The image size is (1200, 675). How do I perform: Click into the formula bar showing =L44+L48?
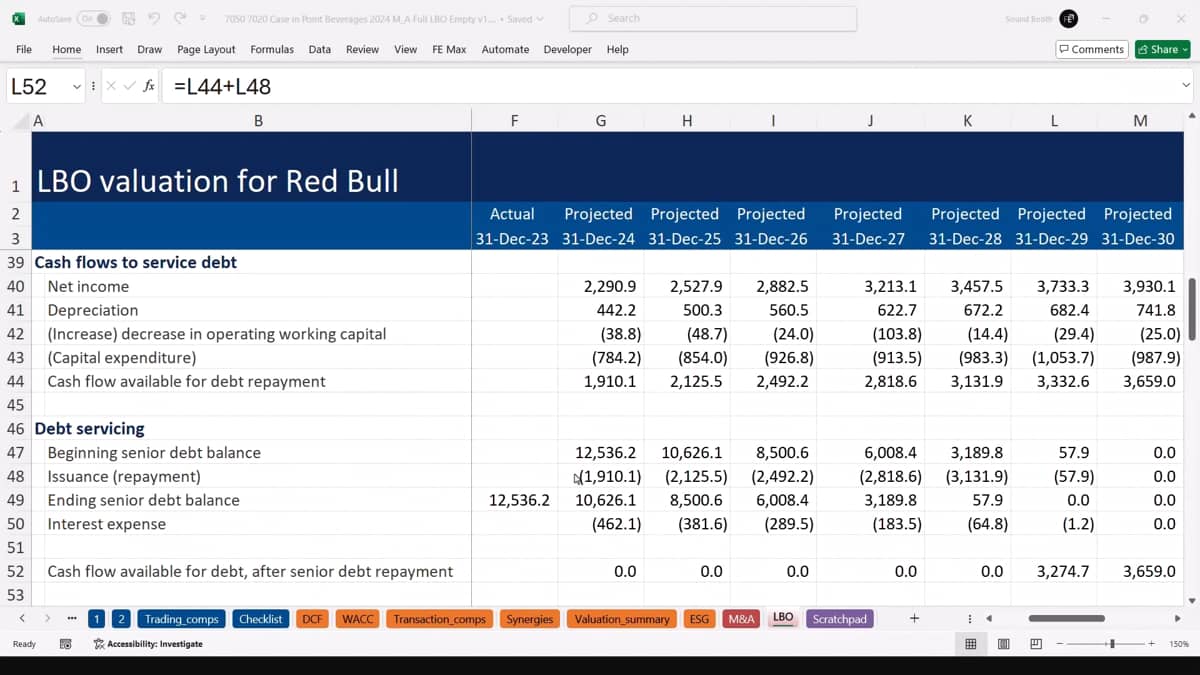[670, 87]
